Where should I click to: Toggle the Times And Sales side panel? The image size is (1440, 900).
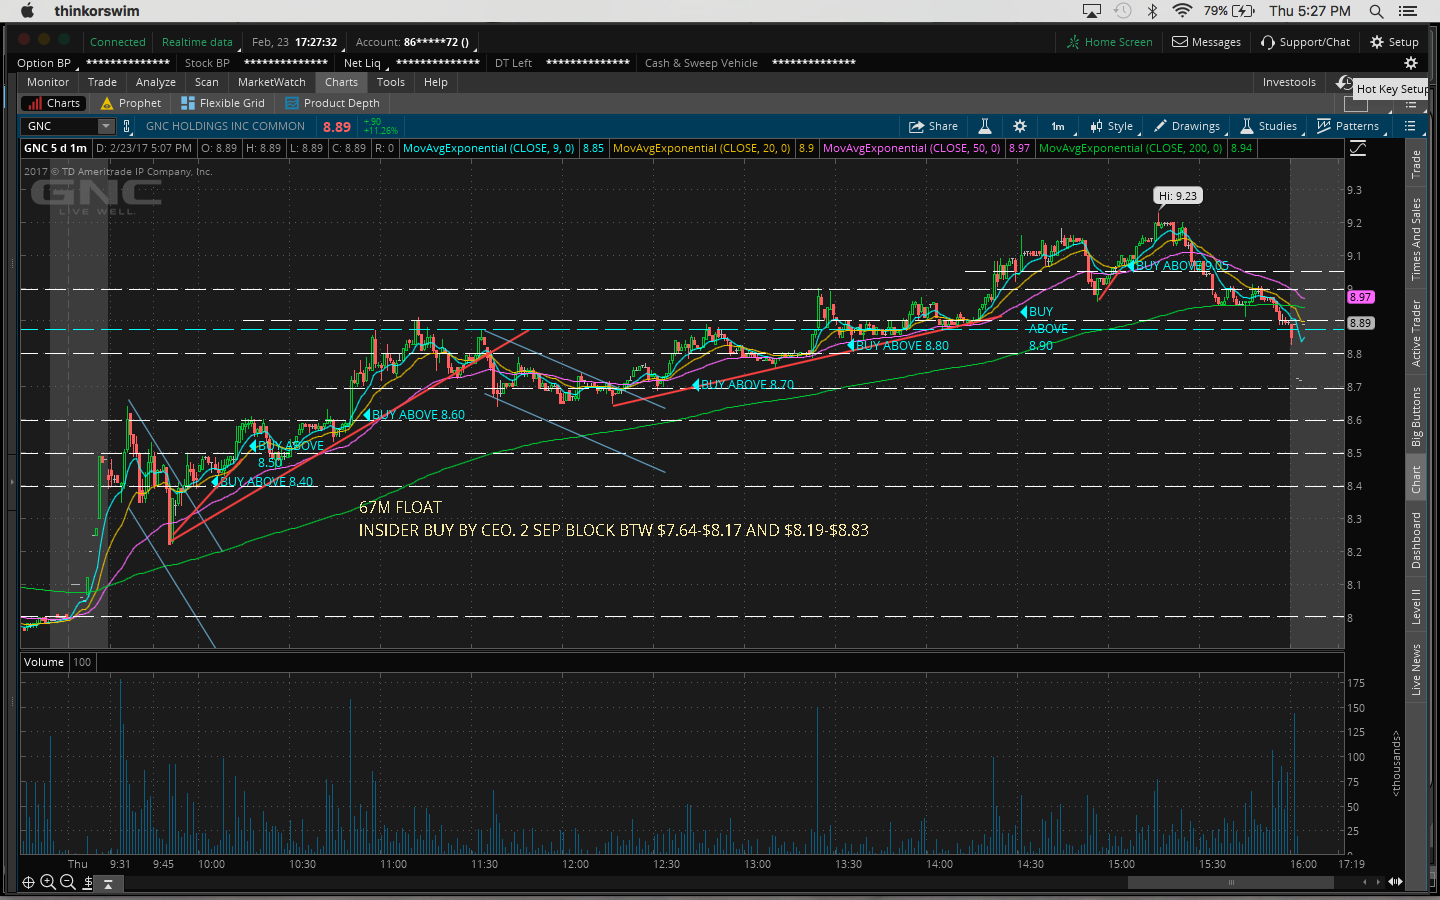(x=1416, y=239)
